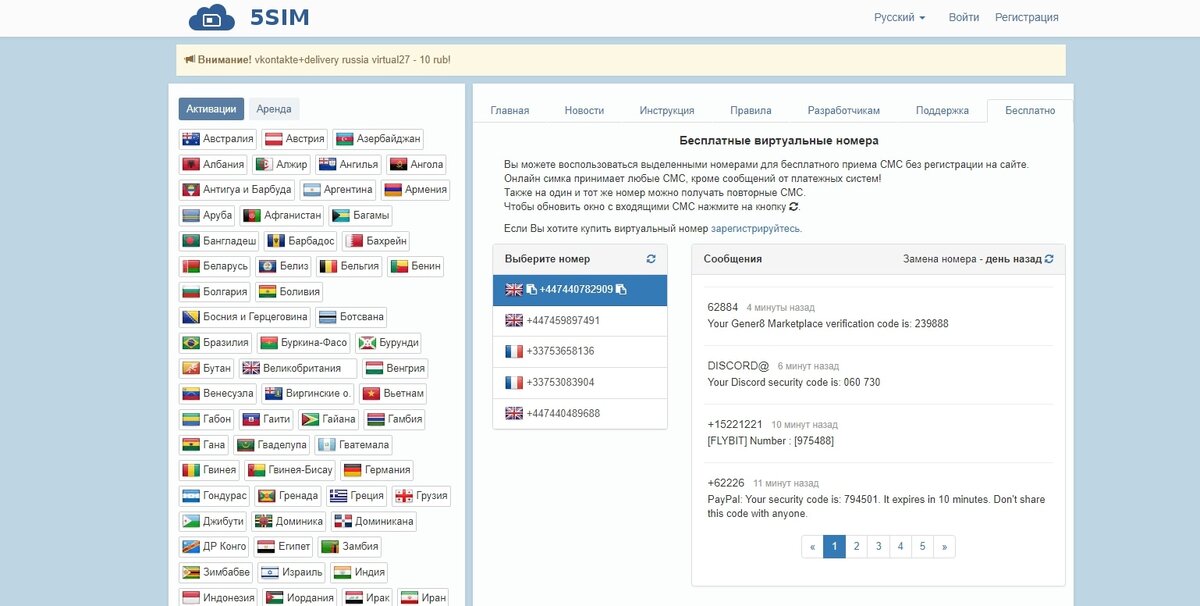The image size is (1200, 606).
Task: Click previous page arrow «
Action: click(x=812, y=547)
